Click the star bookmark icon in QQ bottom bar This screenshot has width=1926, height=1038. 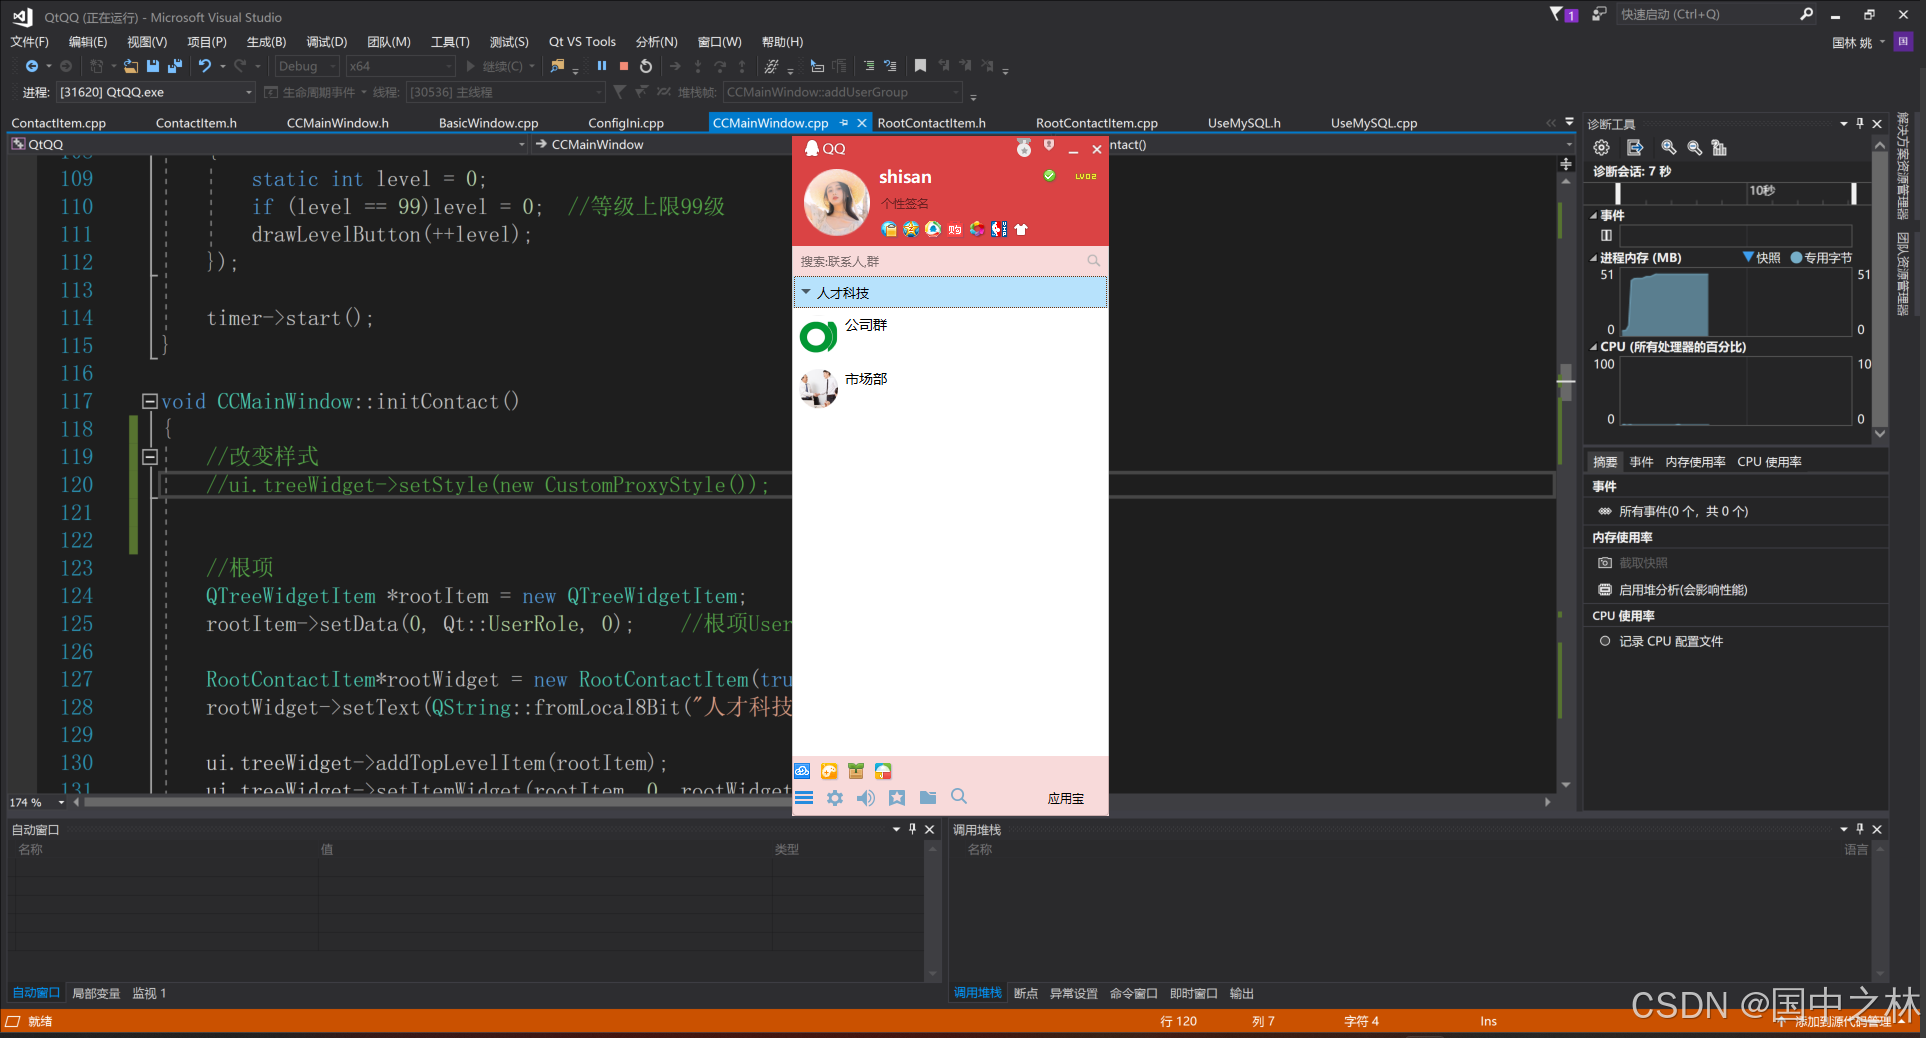[x=897, y=798]
